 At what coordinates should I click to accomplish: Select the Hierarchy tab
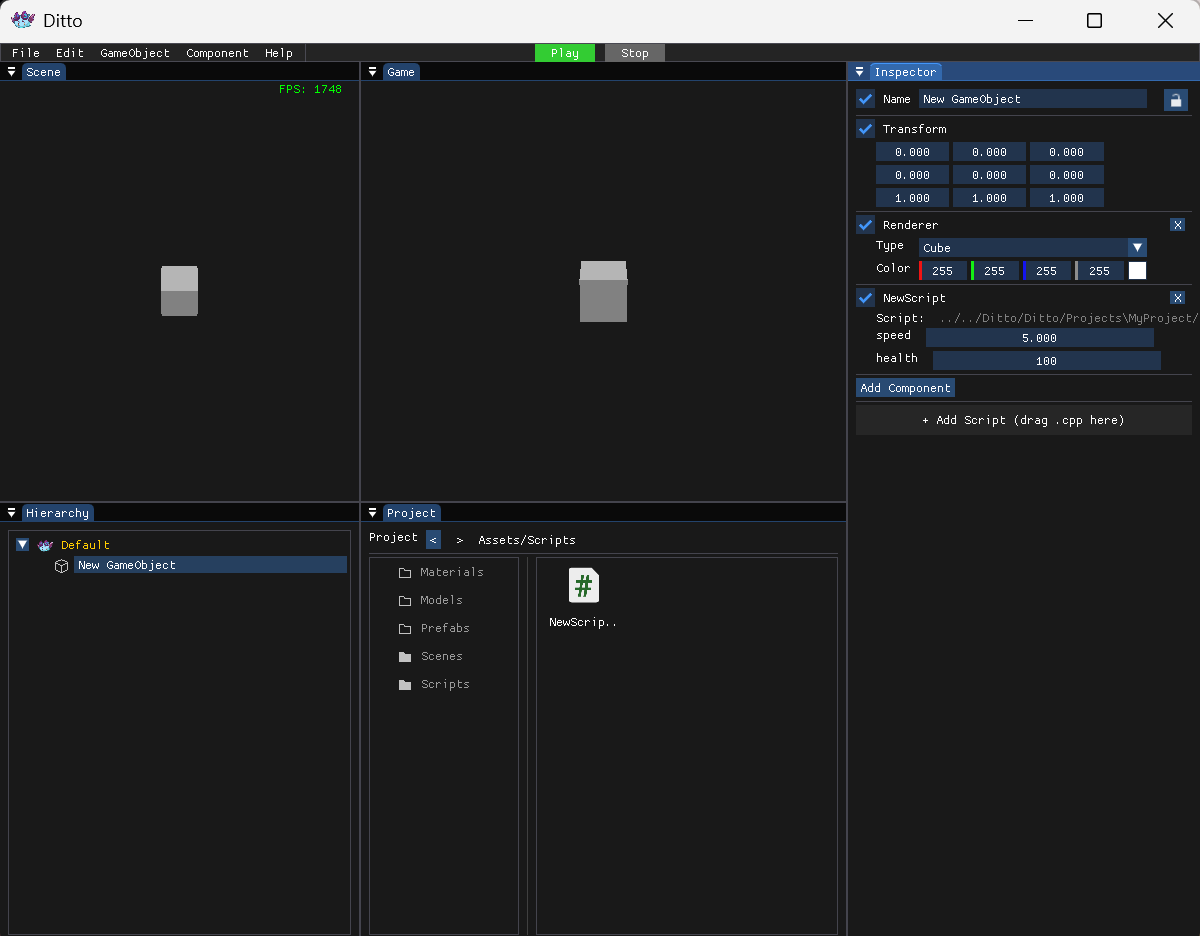click(58, 513)
